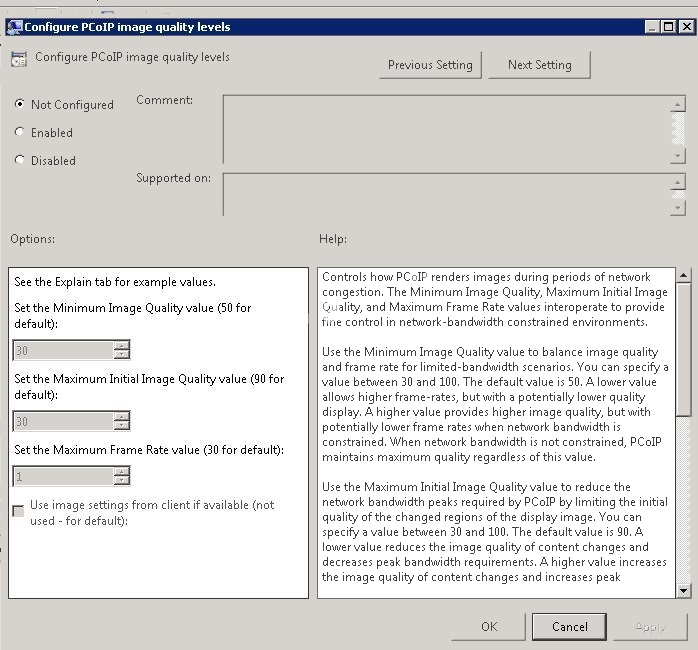
Task: Go to the Next Setting
Action: pyautogui.click(x=540, y=65)
